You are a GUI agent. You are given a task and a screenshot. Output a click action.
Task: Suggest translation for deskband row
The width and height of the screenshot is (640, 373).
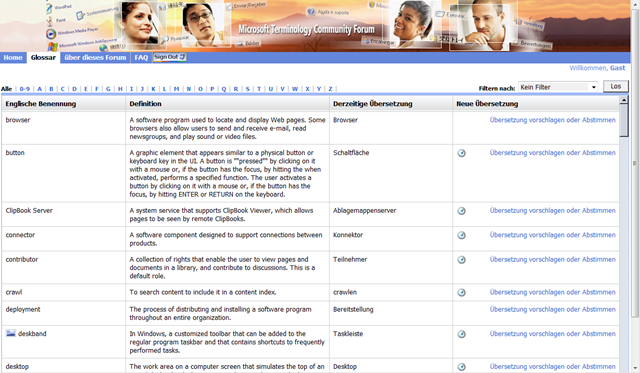553,334
